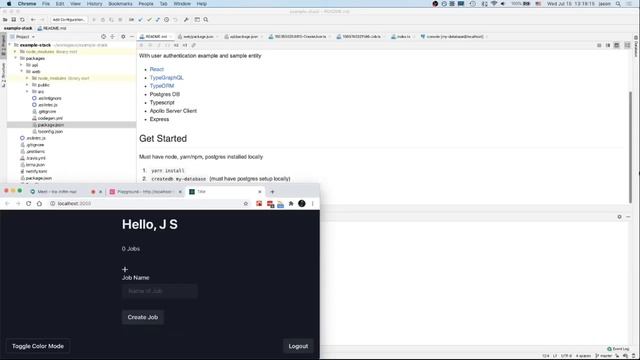
Task: Click the Save All toolbar icon in IDE
Action: [13, 20]
